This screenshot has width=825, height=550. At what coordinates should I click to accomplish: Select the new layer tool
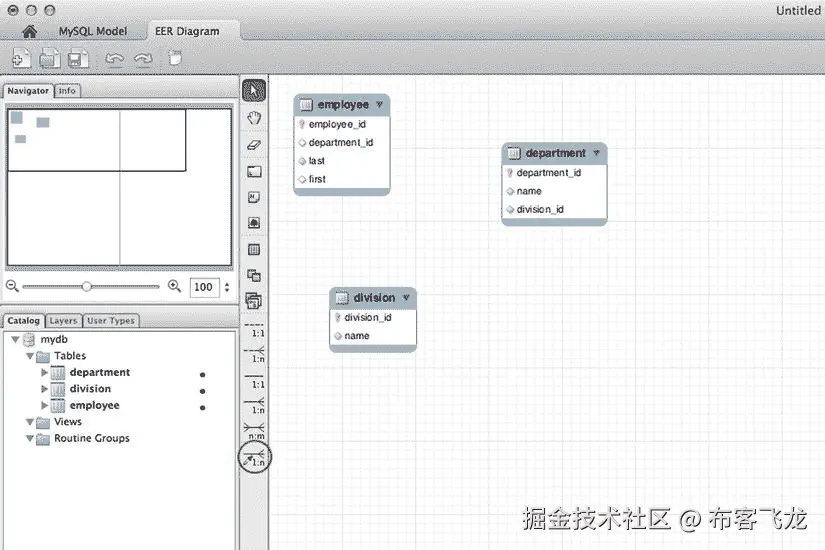pos(254,172)
